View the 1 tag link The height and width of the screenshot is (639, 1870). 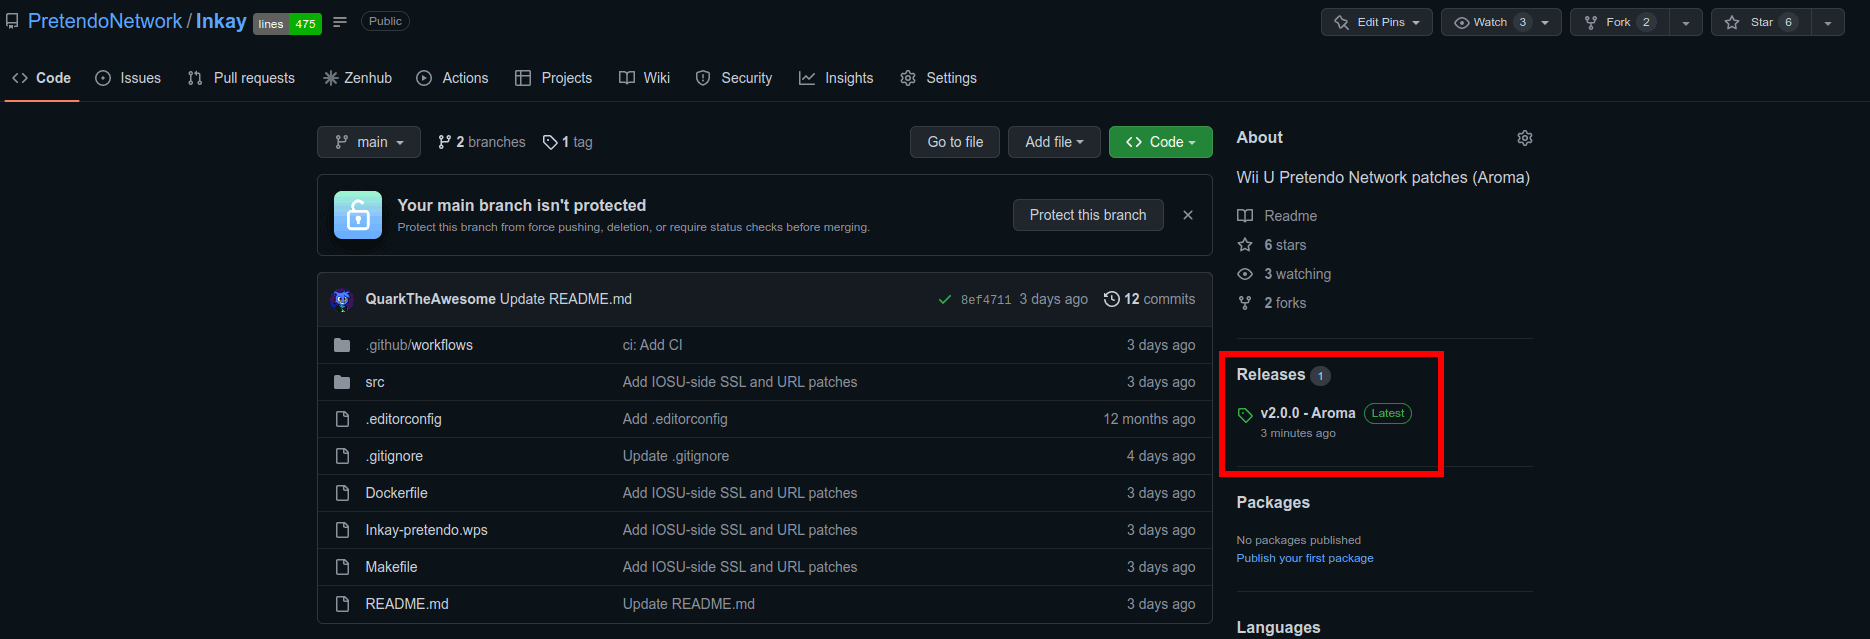click(x=567, y=142)
